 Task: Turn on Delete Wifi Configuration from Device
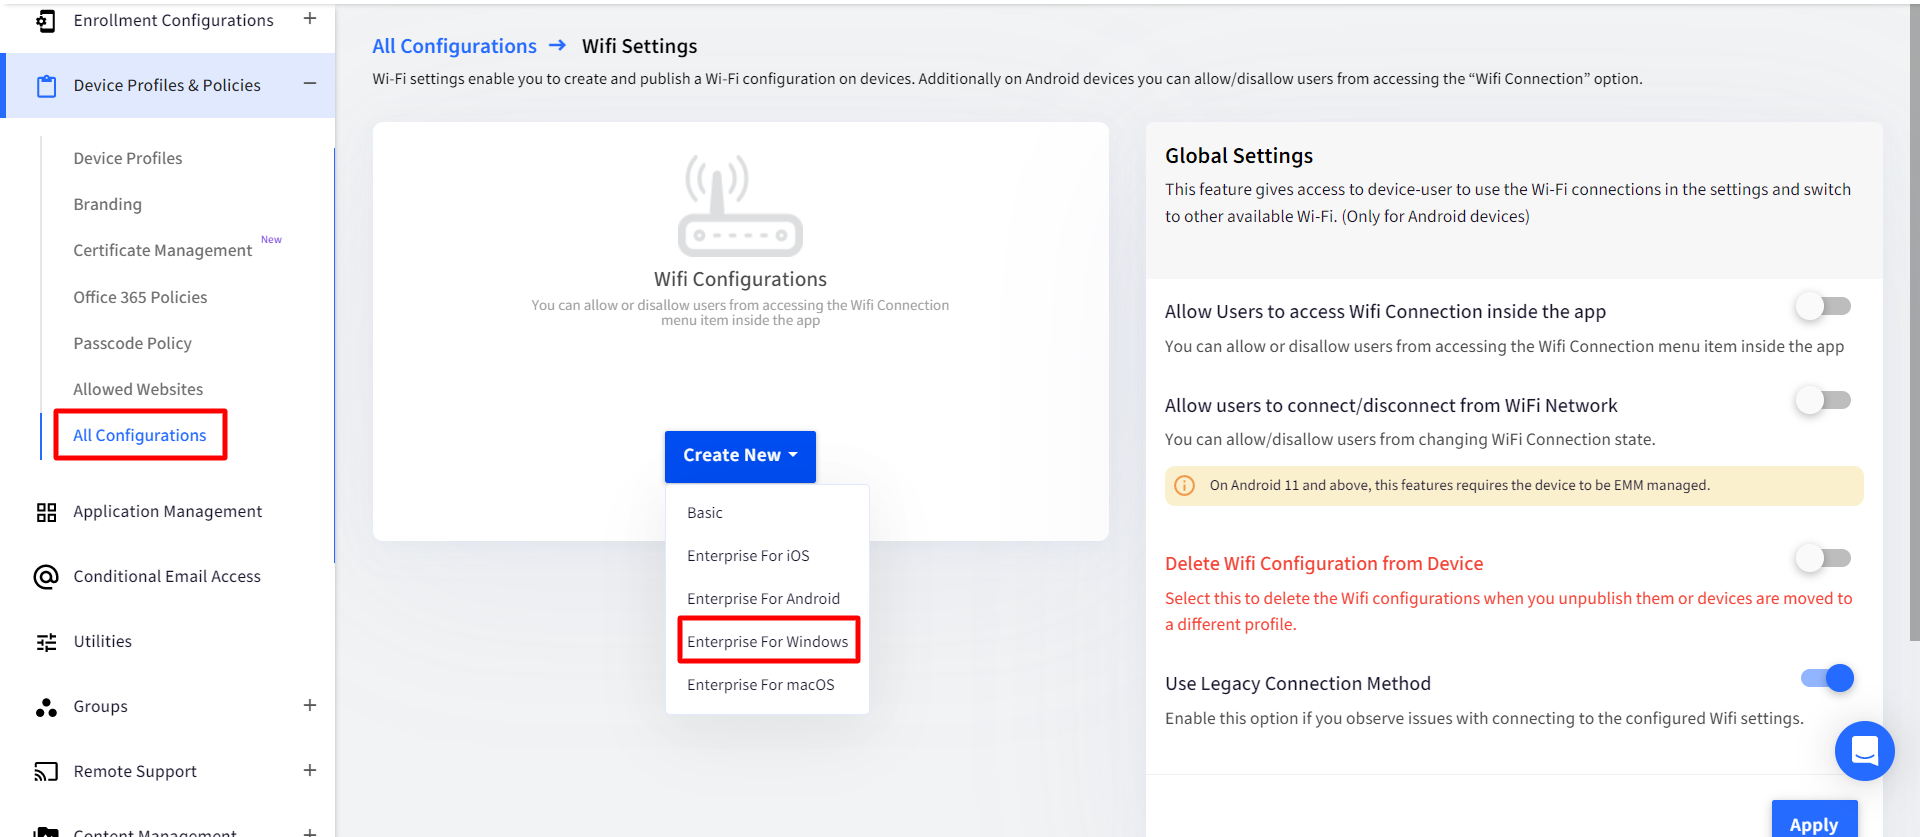[1823, 558]
